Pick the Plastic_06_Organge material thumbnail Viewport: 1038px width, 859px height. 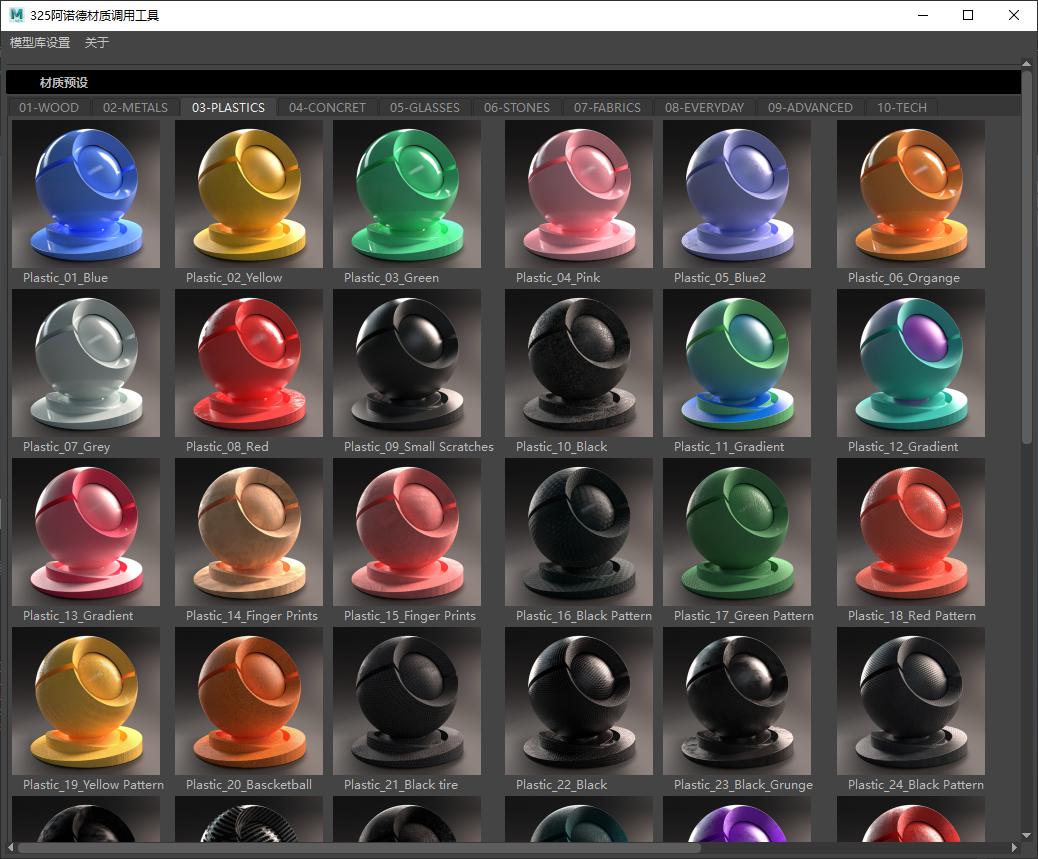[910, 194]
